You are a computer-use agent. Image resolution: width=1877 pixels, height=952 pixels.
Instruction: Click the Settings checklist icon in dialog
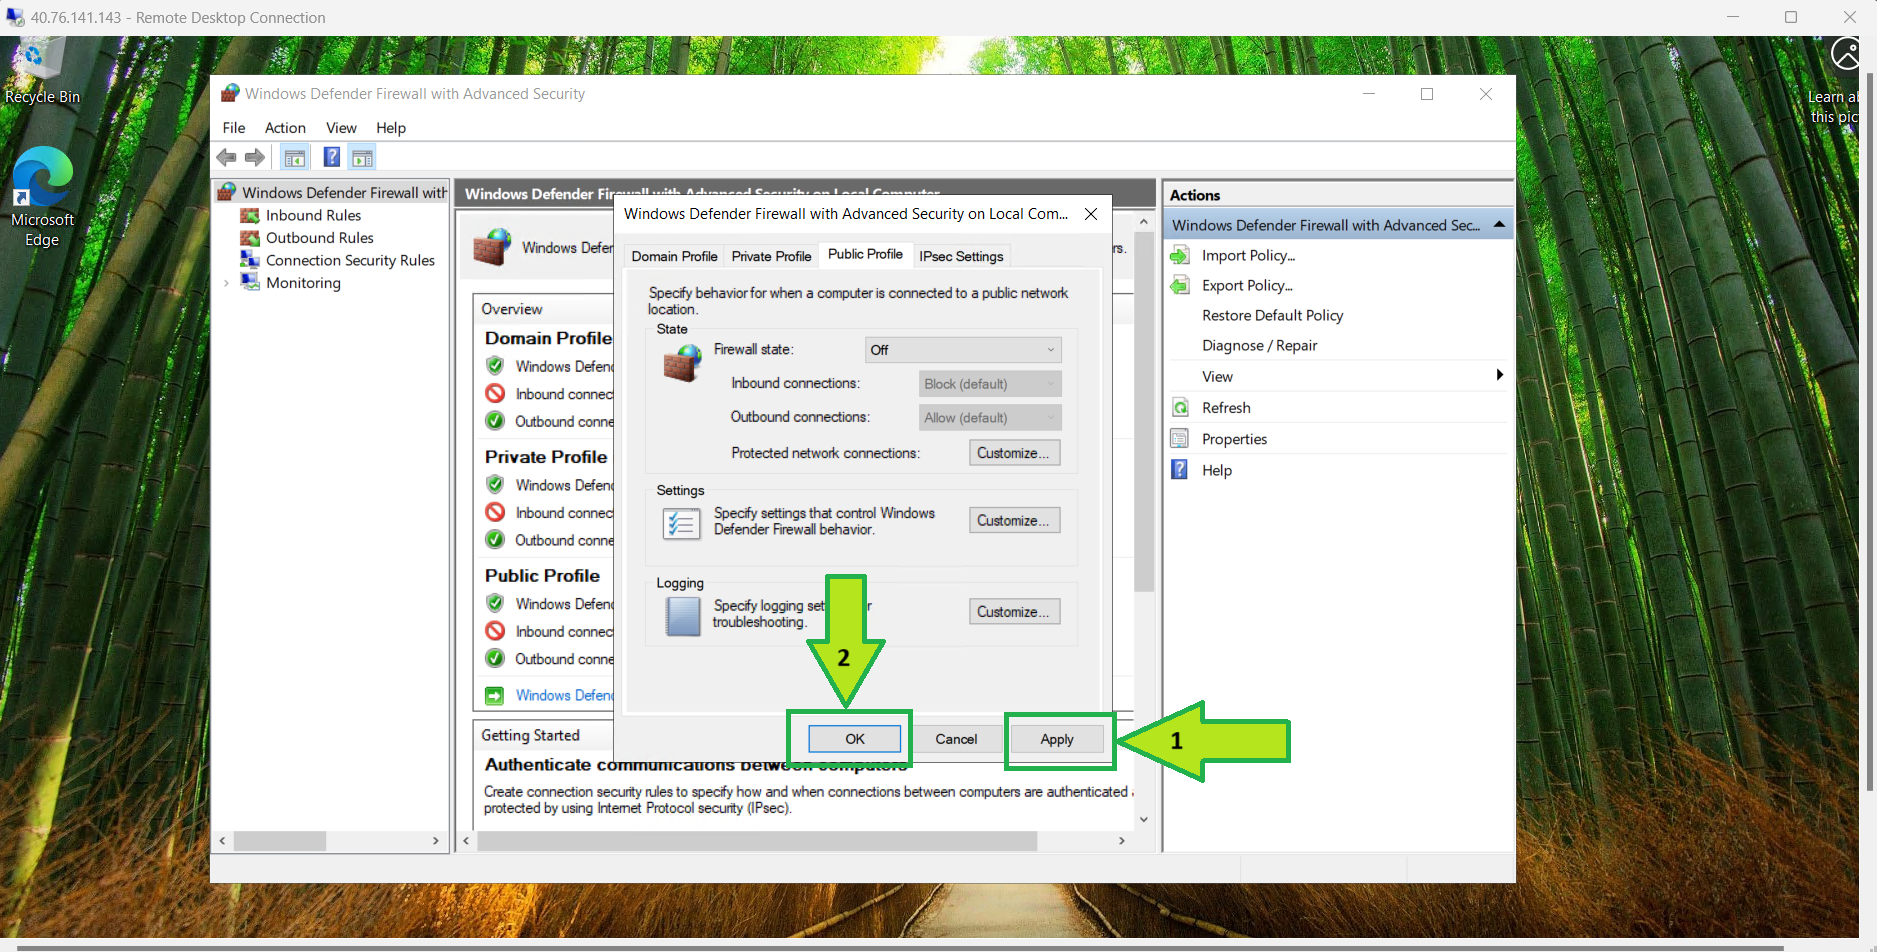(681, 523)
